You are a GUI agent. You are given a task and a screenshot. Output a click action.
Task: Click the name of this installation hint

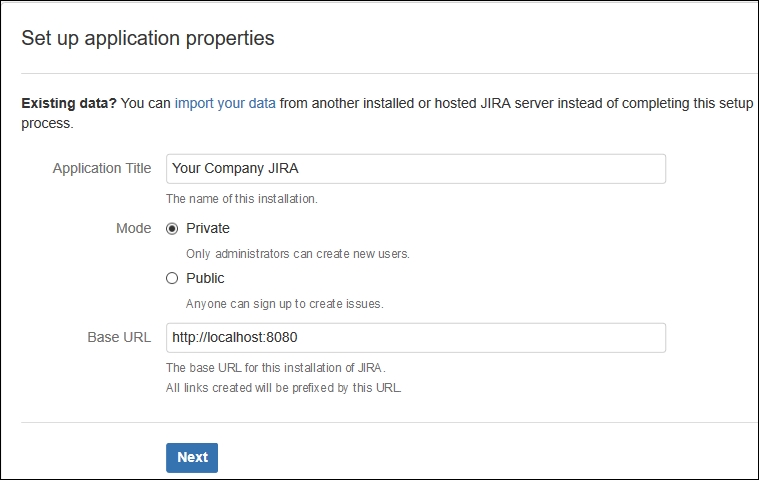point(242,199)
